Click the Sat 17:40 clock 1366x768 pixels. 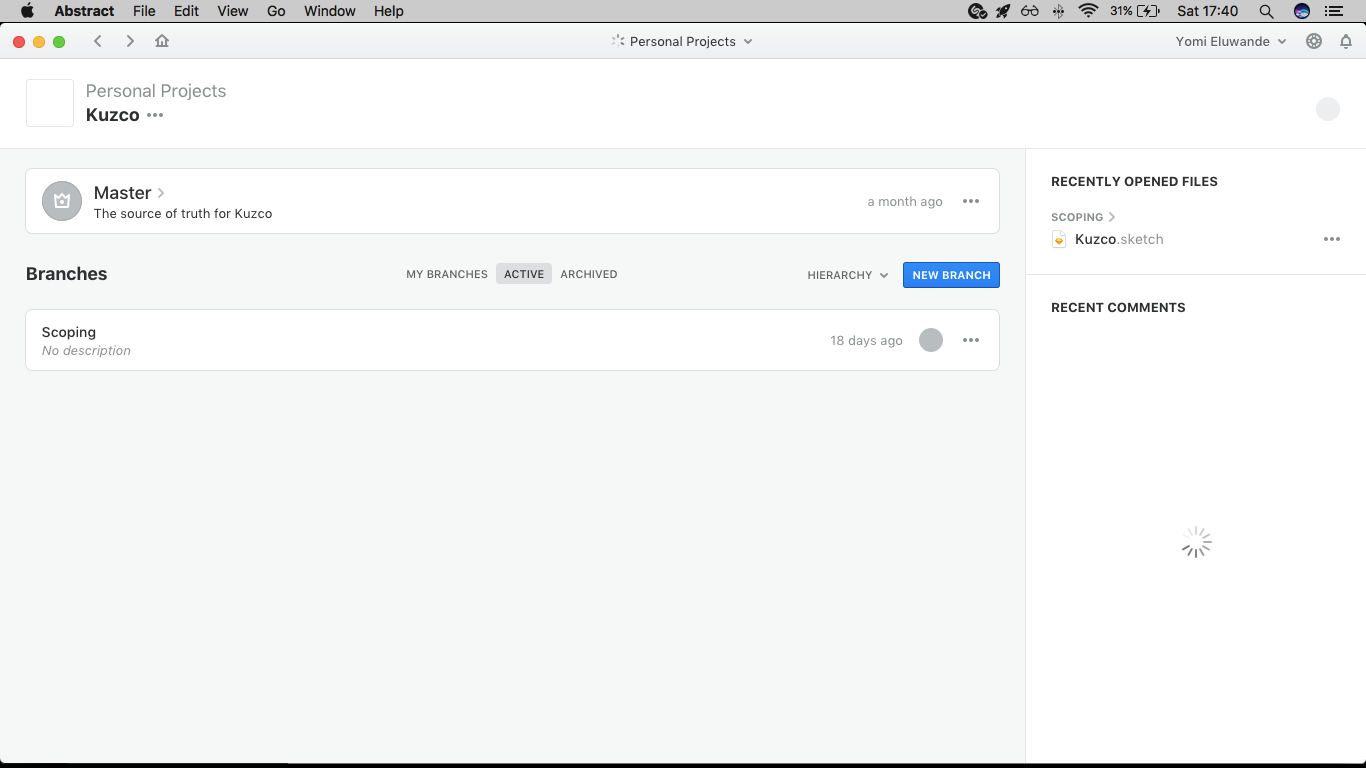(x=1208, y=11)
